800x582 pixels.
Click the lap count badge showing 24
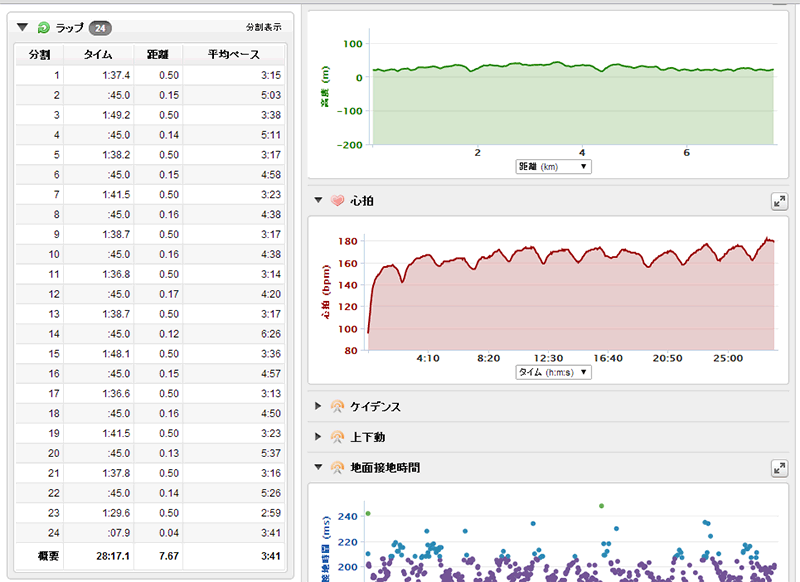click(x=100, y=28)
